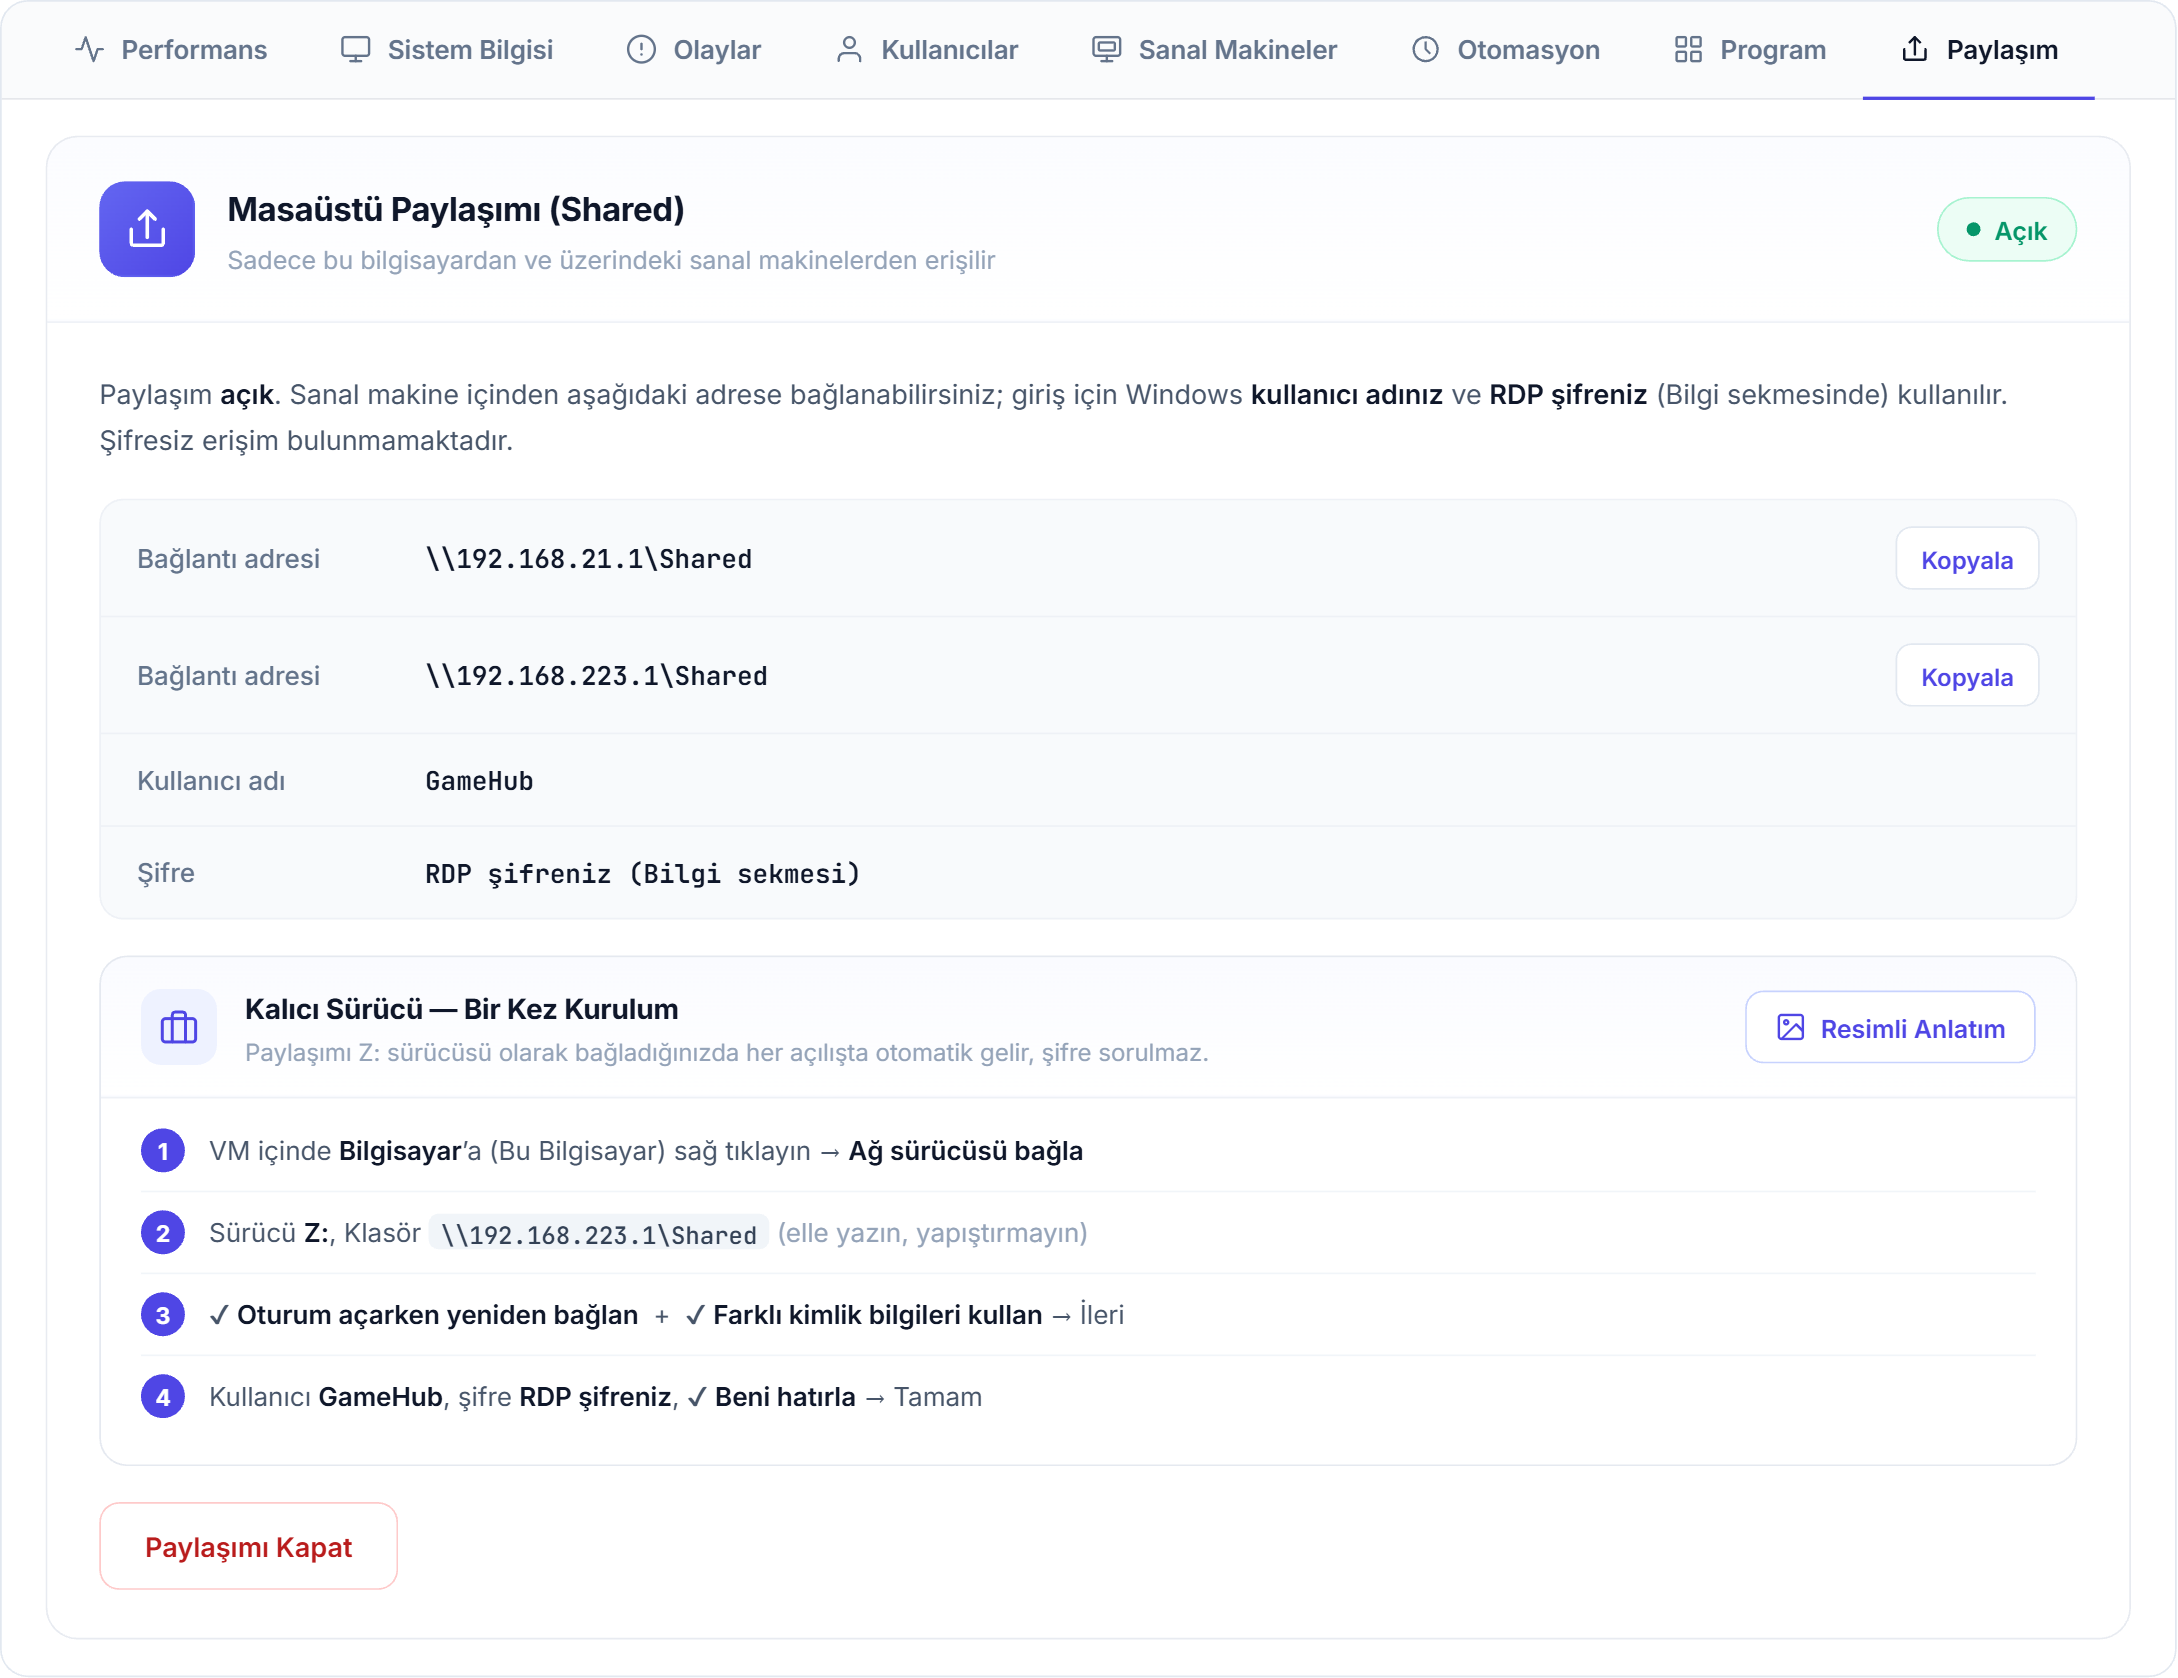Select the Sanal Makineler tab
This screenshot has height=1678, width=2178.
coord(1214,50)
